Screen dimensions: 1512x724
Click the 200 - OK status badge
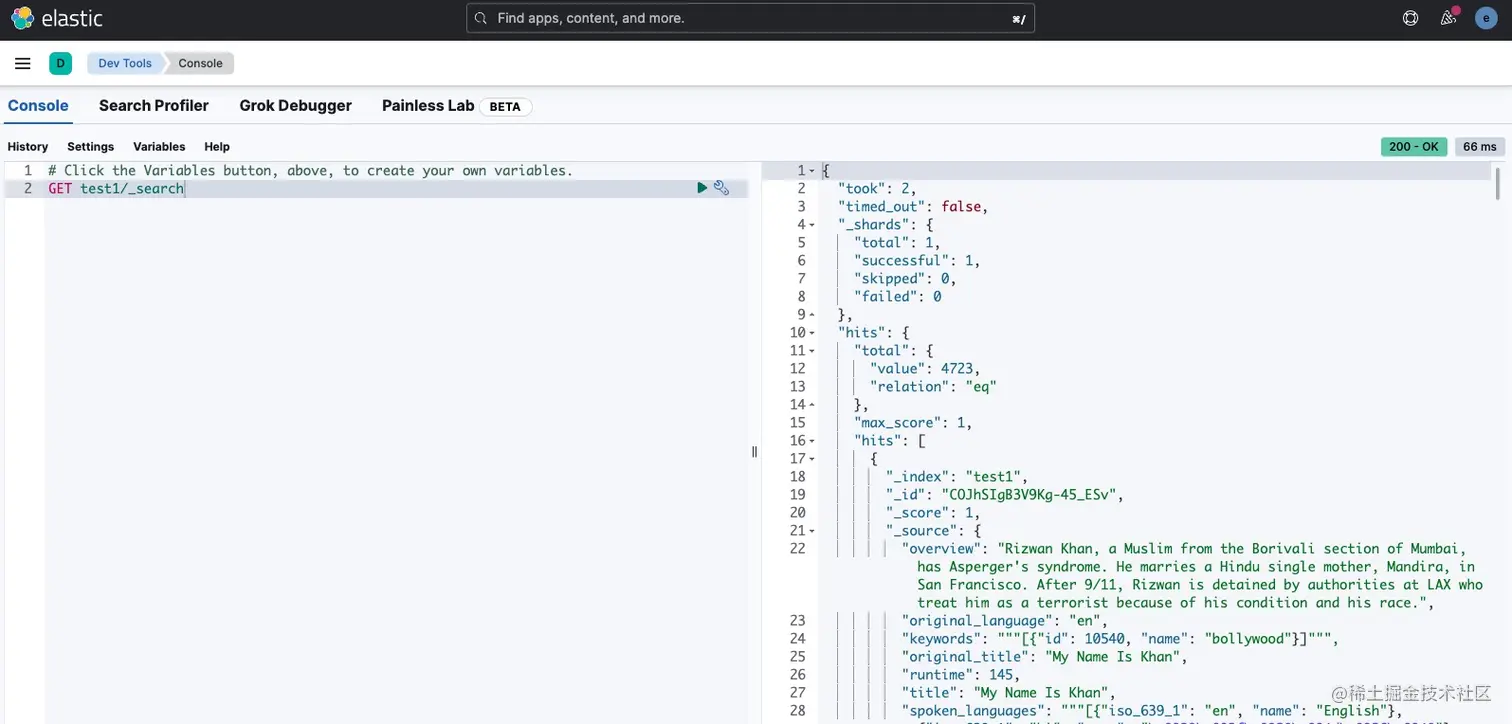pos(1414,147)
